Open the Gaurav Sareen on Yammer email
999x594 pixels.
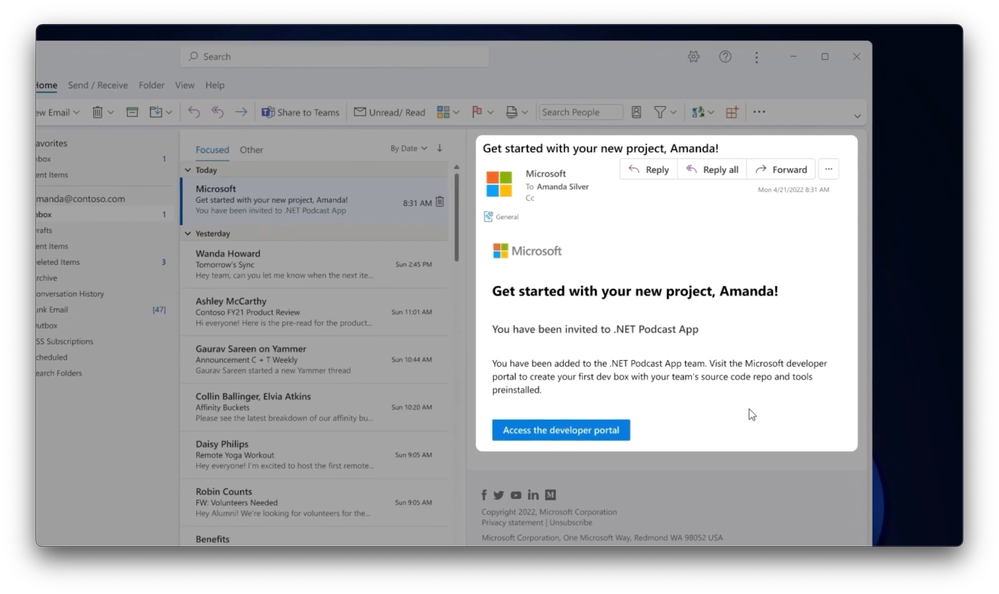tap(314, 359)
